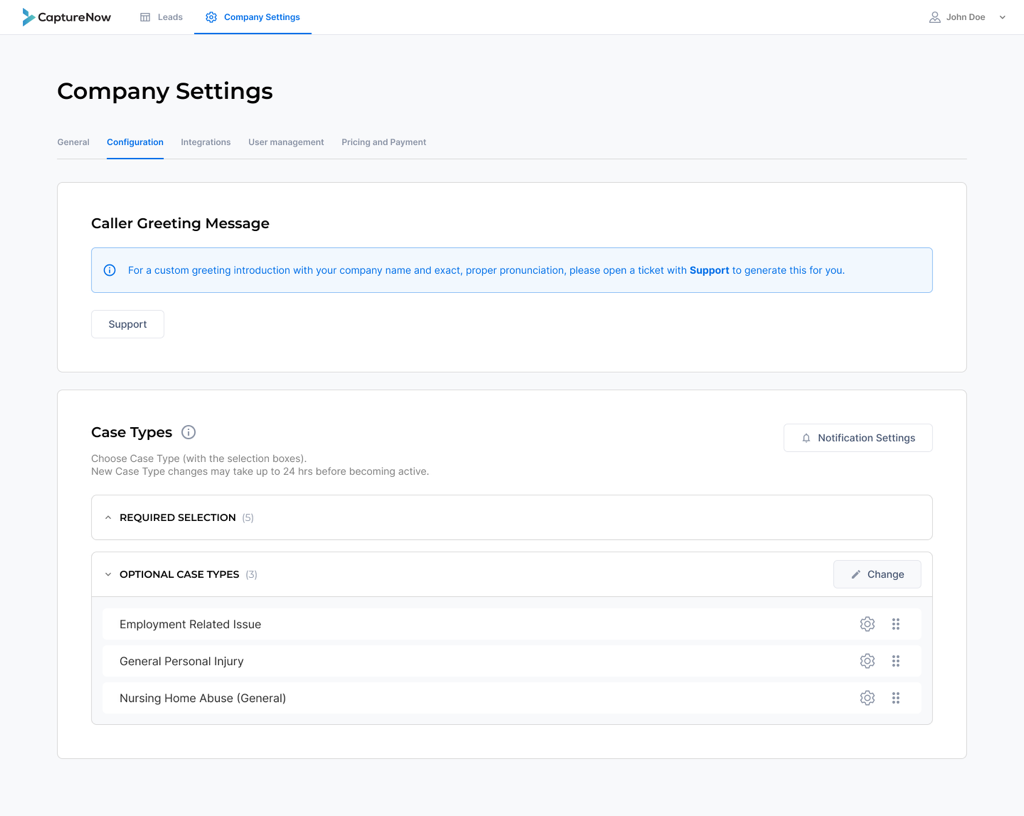This screenshot has width=1024, height=816.
Task: Open settings gear for Employment Related Issue
Action: click(867, 624)
